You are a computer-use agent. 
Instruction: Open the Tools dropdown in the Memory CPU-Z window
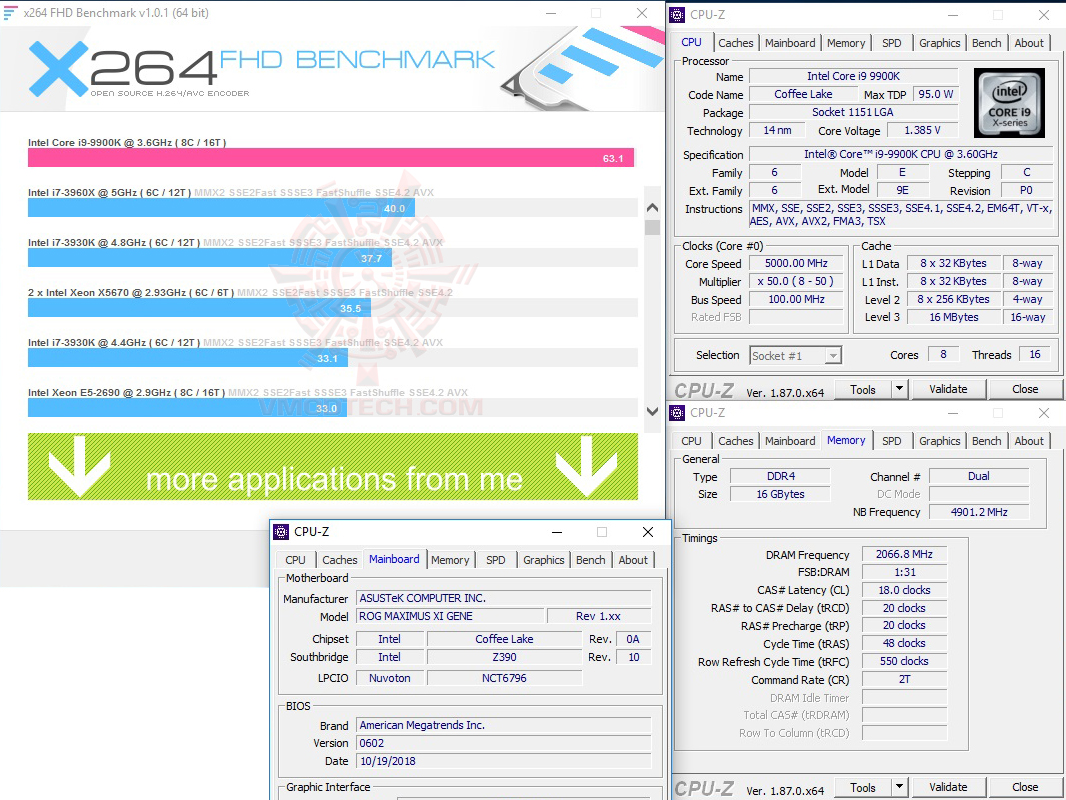(897, 787)
